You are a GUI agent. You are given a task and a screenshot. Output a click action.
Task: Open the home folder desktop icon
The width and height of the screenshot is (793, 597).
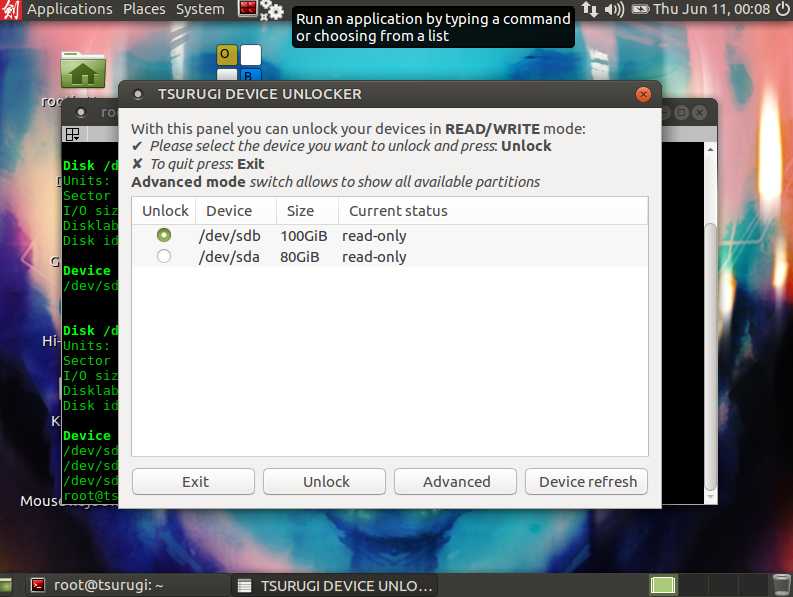tap(83, 70)
